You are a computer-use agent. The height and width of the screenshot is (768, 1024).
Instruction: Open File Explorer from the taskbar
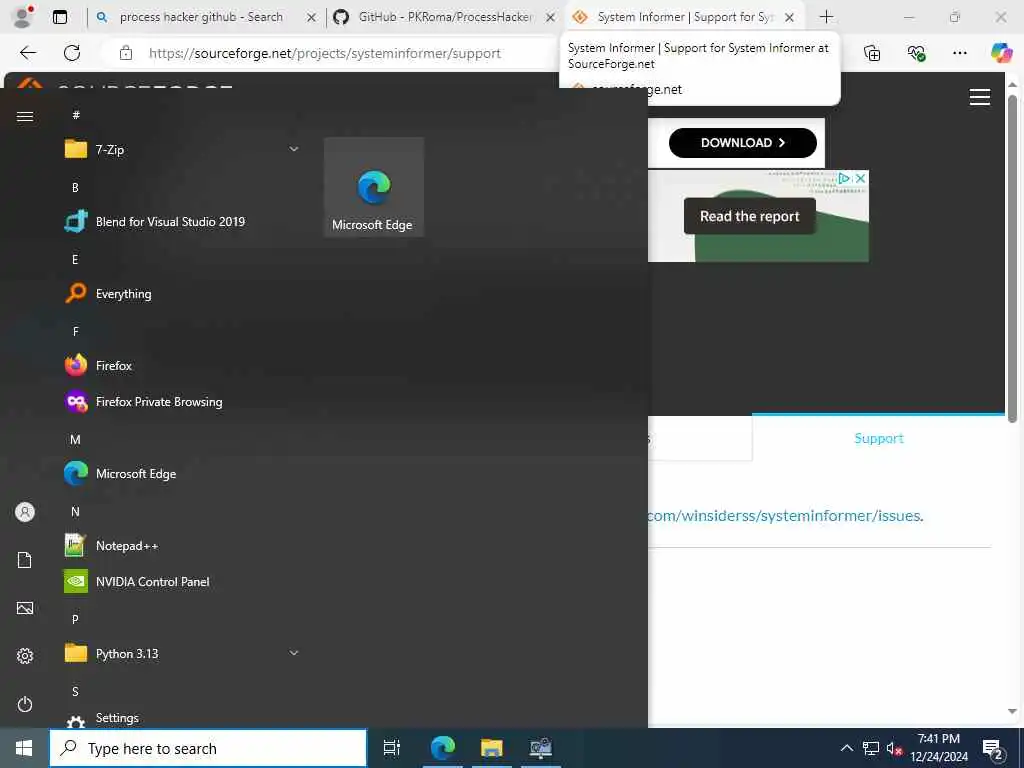click(x=492, y=748)
